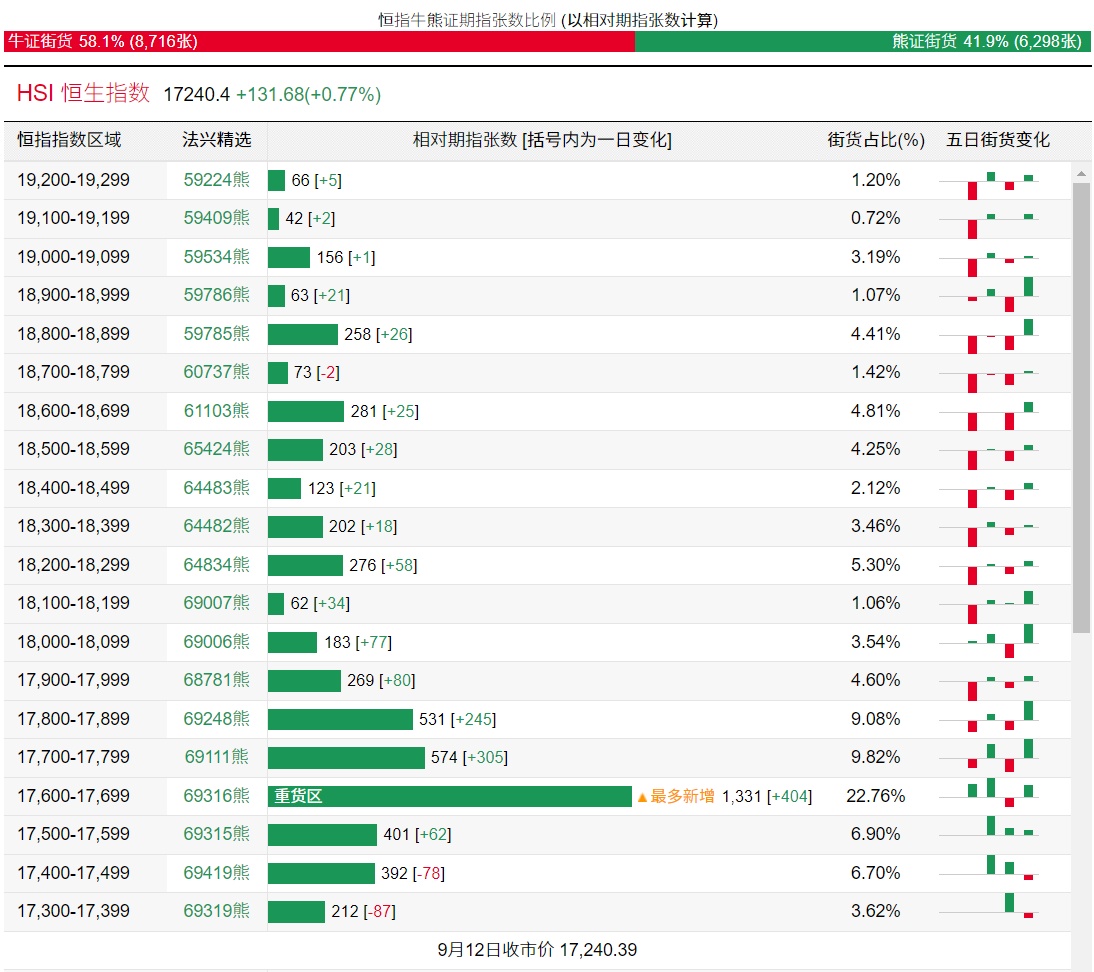
Task: Click the red 牛证街货 58.1% bar segment
Action: 319,41
